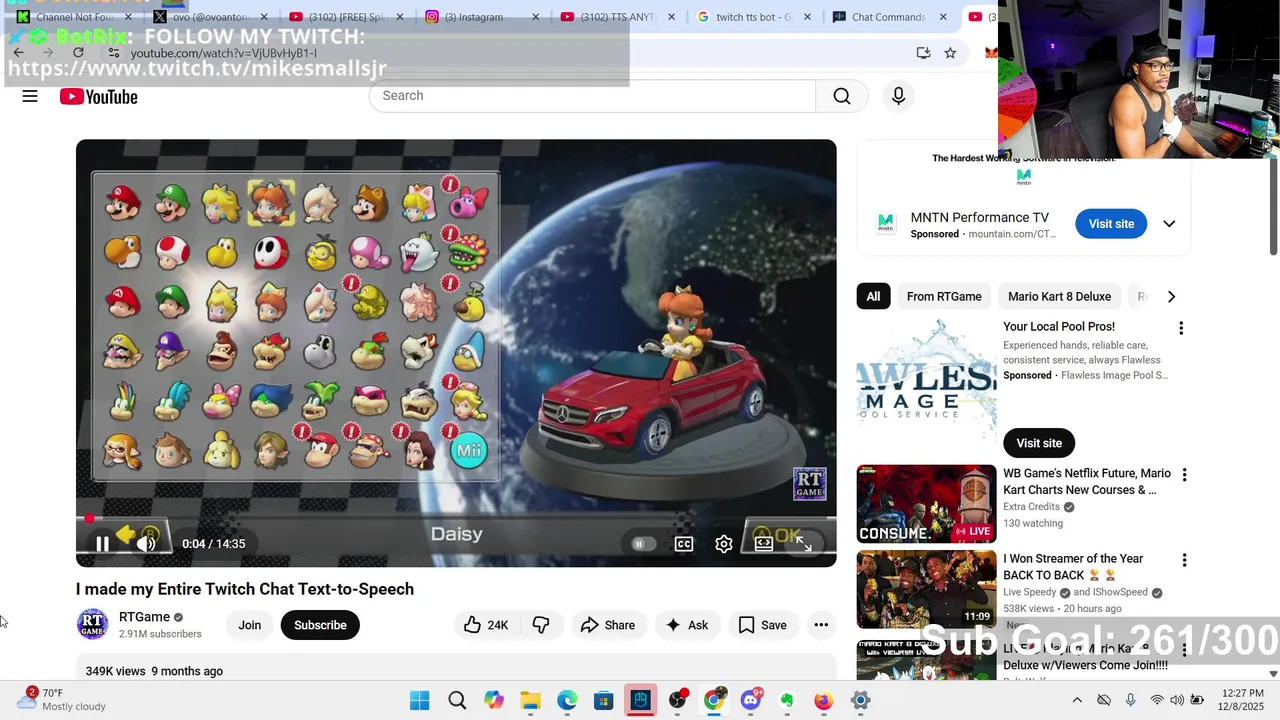Screen dimensions: 1280x720
Task: Select the From RTGame filter chip
Action: pos(944,297)
